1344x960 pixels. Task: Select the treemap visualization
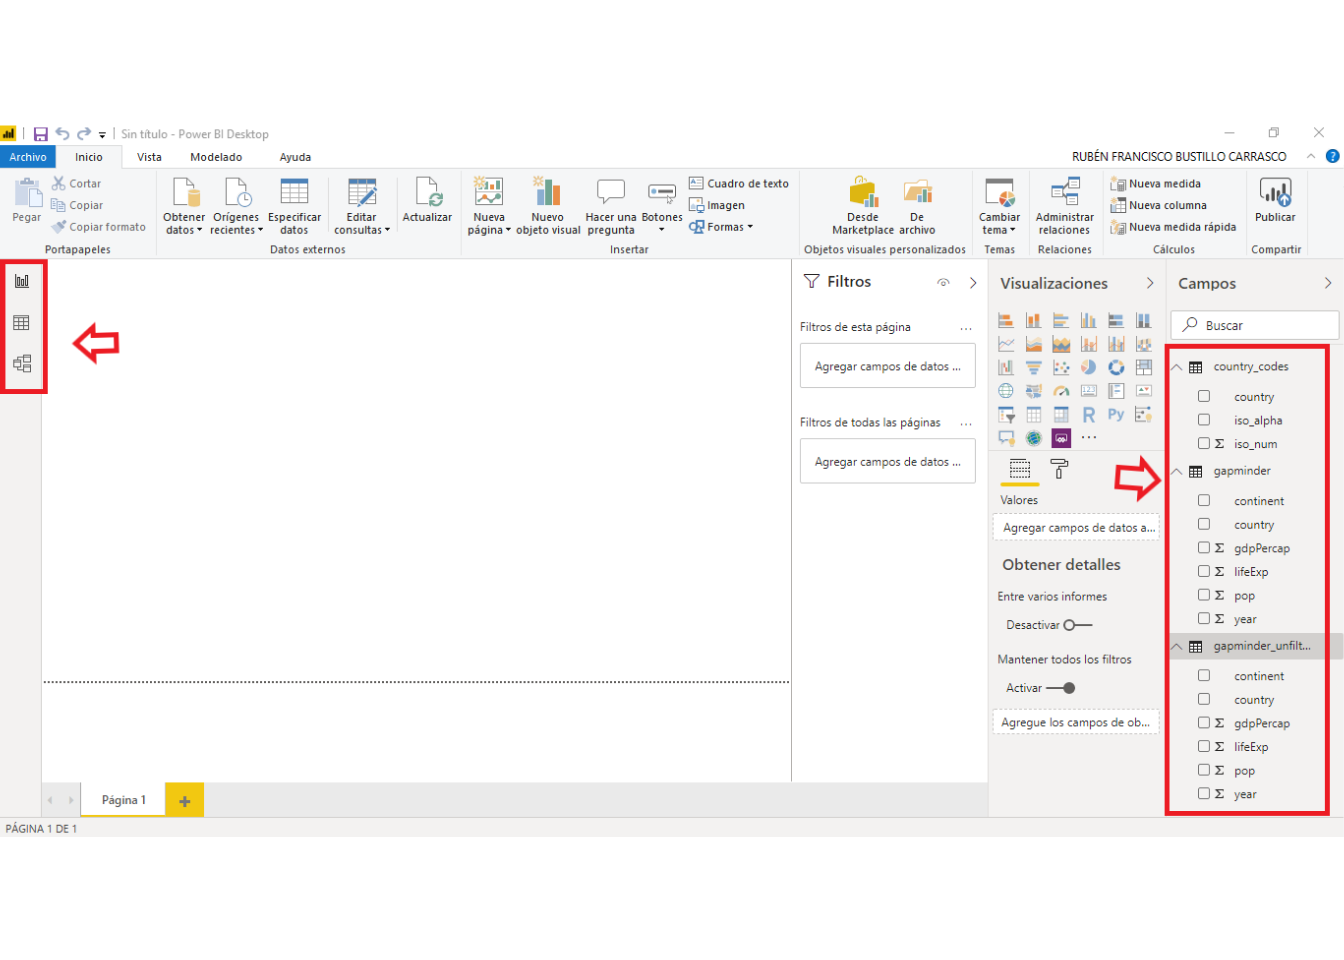[1143, 367]
